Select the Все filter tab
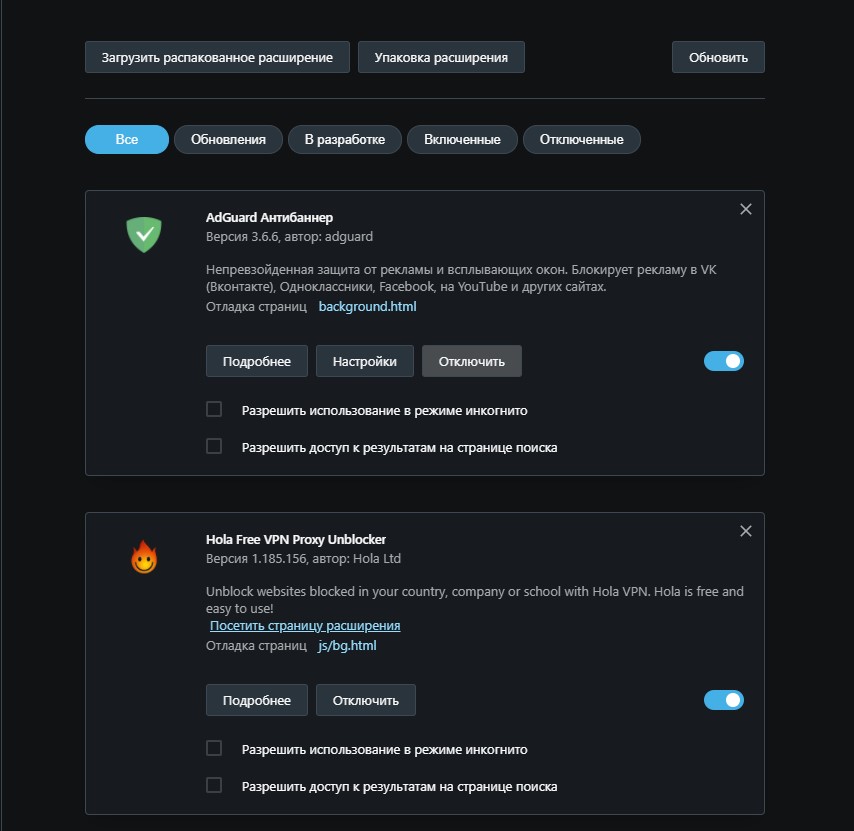Image resolution: width=854 pixels, height=831 pixels. (x=127, y=139)
